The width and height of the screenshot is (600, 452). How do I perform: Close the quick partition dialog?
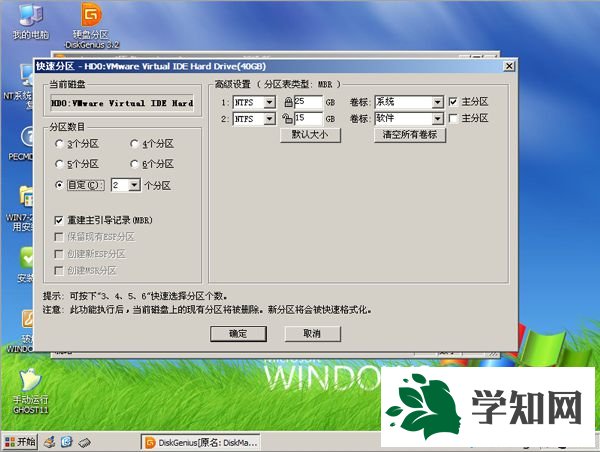tap(509, 66)
